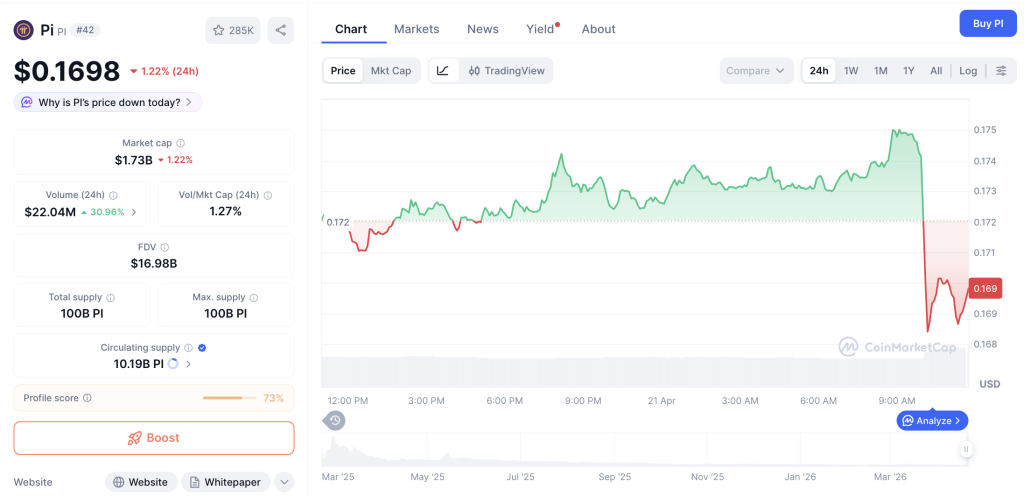Expand Volume (24h) details arrow

(135, 212)
